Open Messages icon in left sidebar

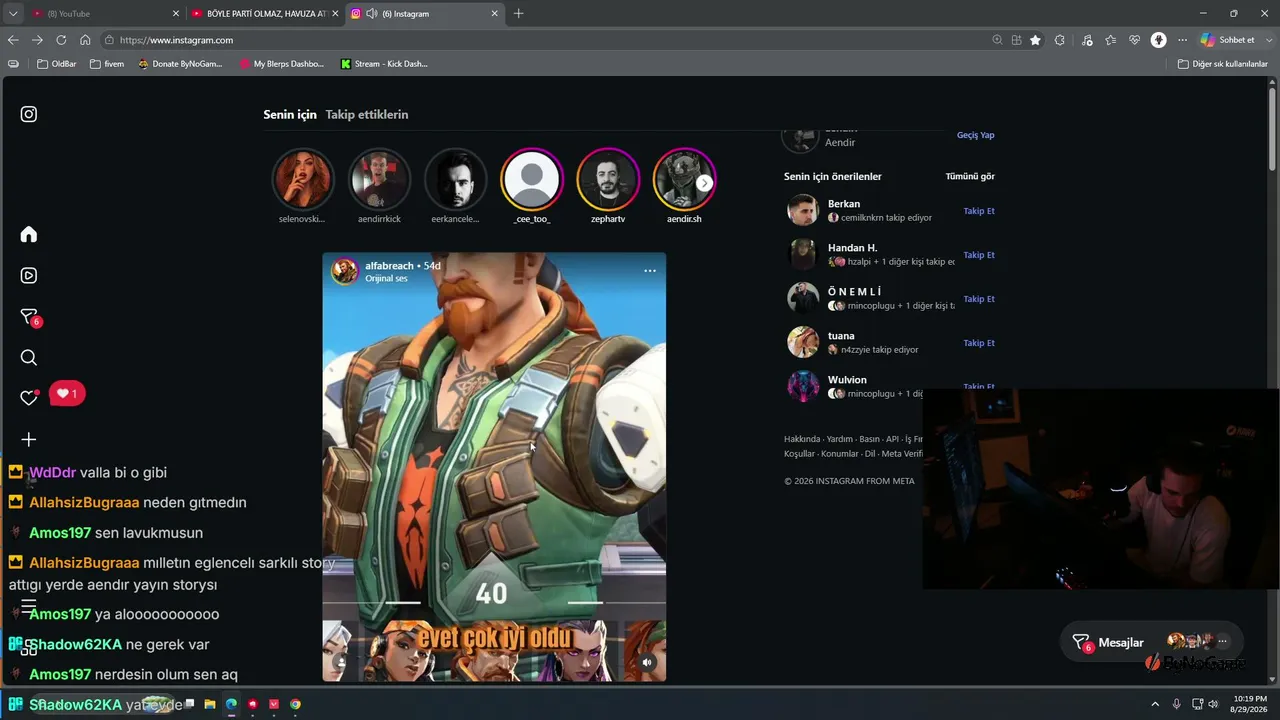pos(29,317)
